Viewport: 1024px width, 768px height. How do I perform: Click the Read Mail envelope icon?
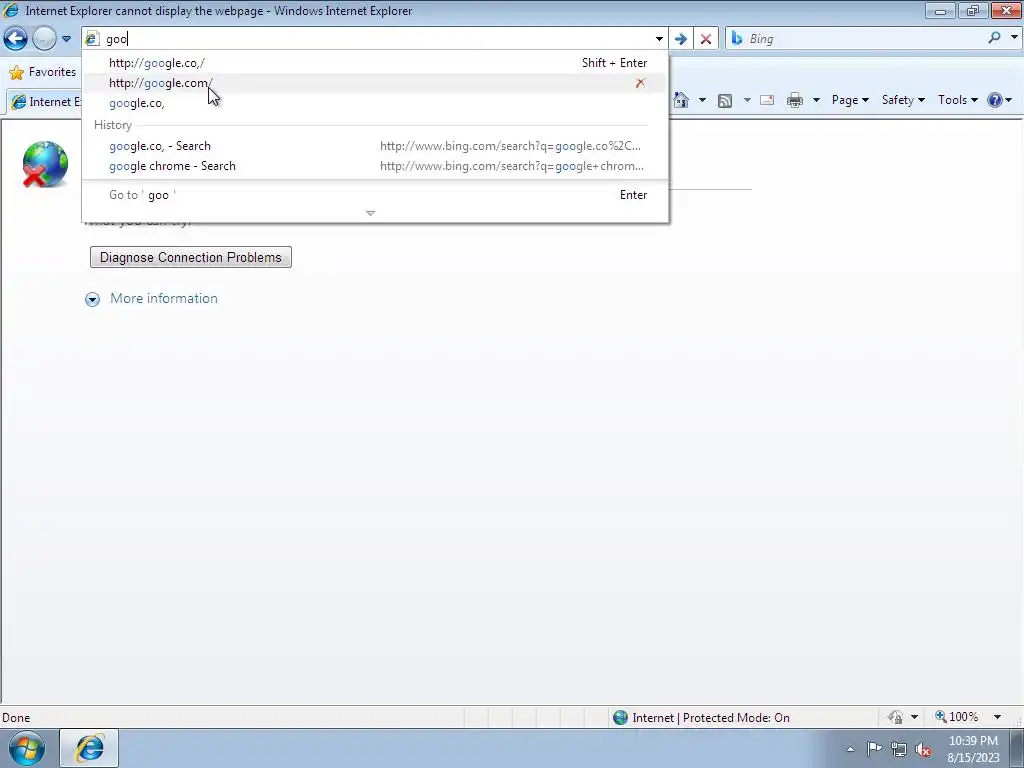point(767,100)
